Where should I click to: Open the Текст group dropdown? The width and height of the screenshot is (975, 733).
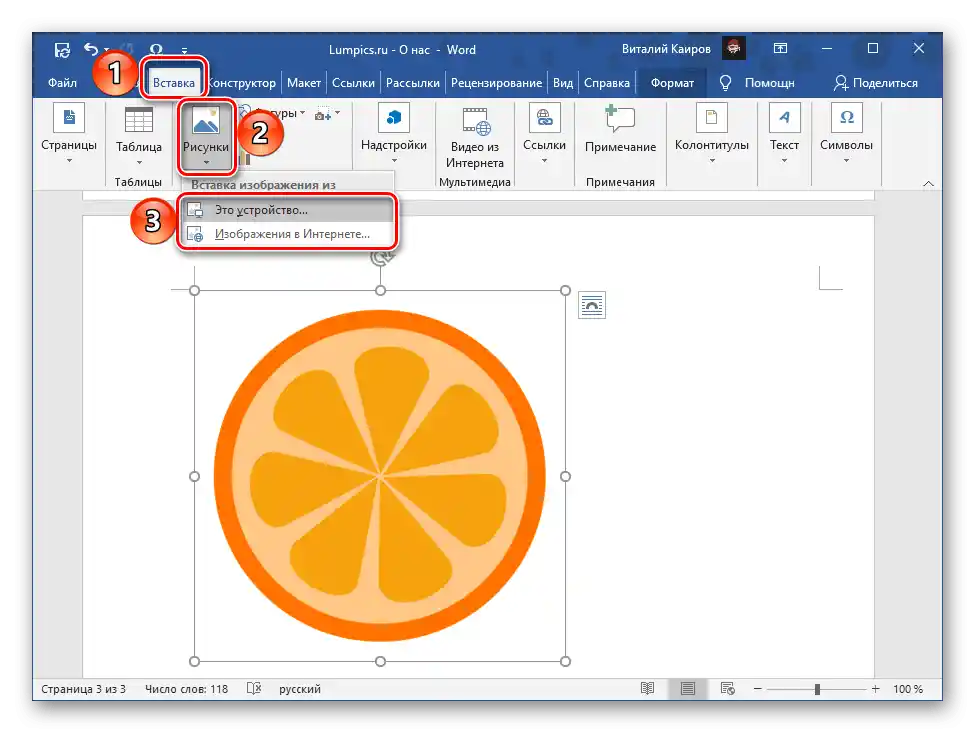[784, 135]
